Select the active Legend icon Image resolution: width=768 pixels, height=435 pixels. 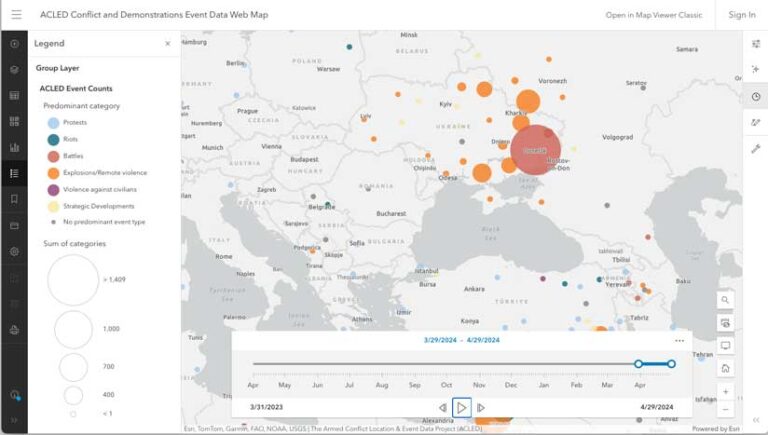click(x=14, y=173)
